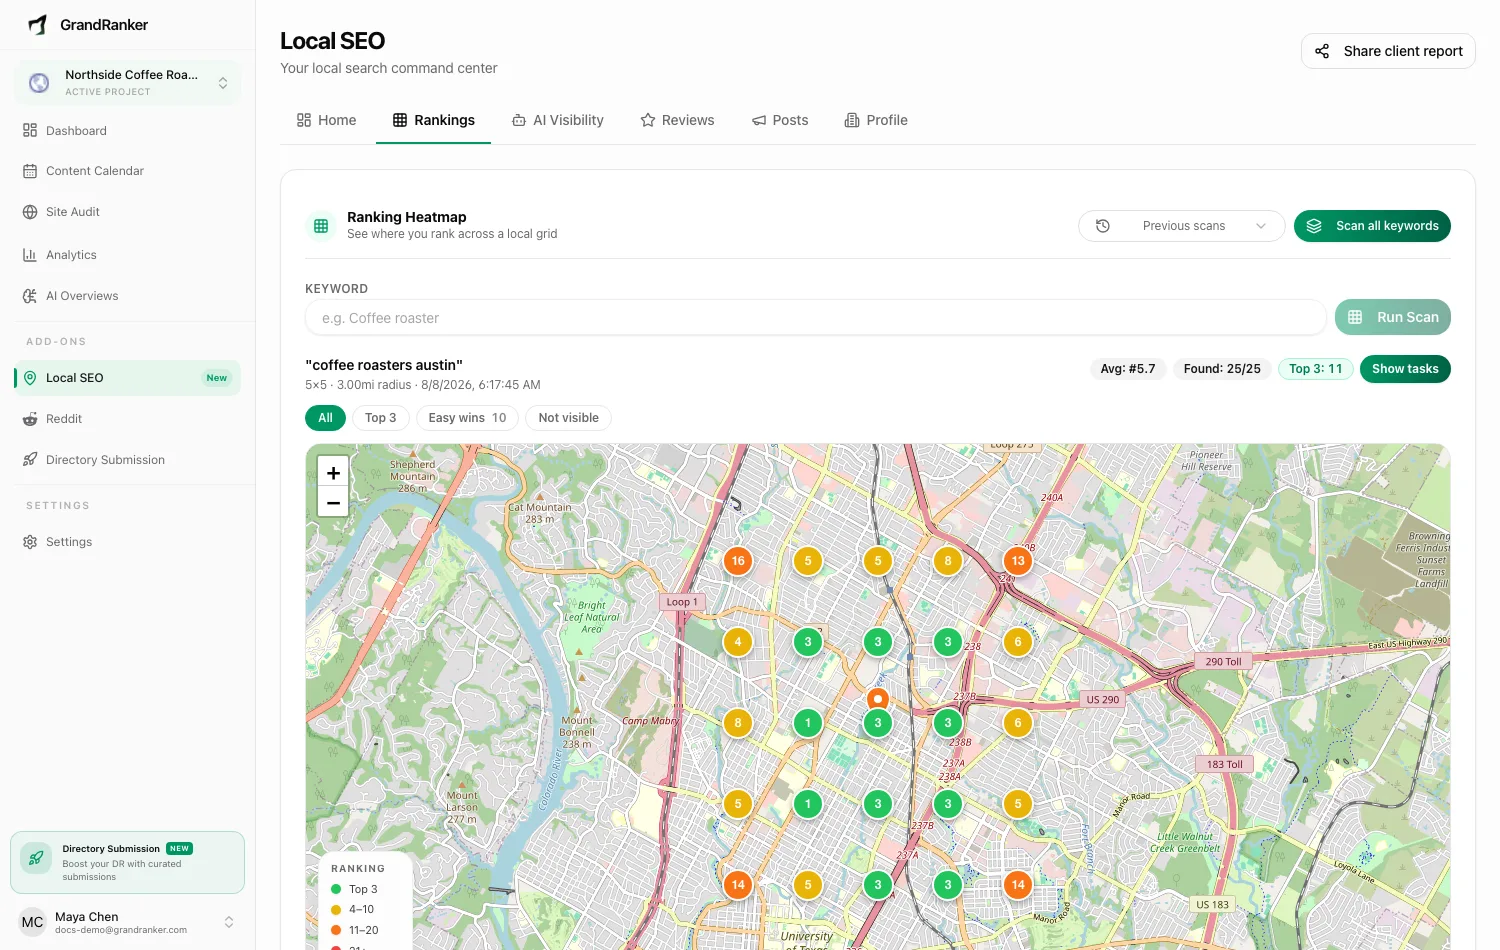Switch to the Rankings tab
Viewport: 1500px width, 950px height.
pos(434,120)
